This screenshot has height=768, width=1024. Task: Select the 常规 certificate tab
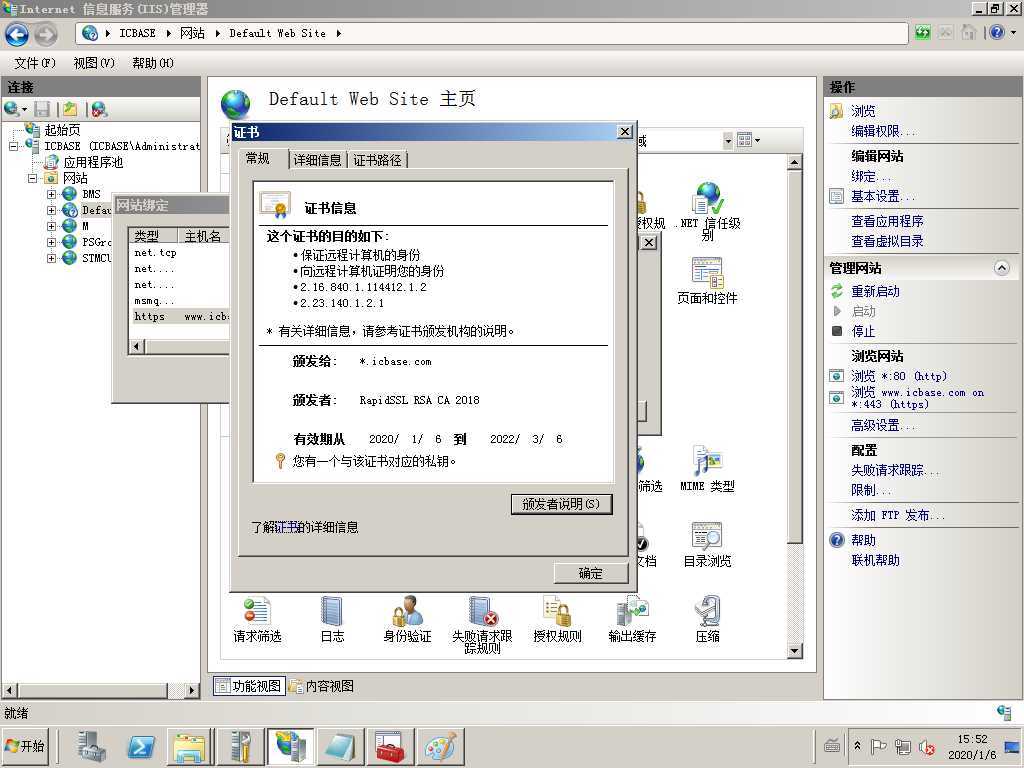click(258, 159)
